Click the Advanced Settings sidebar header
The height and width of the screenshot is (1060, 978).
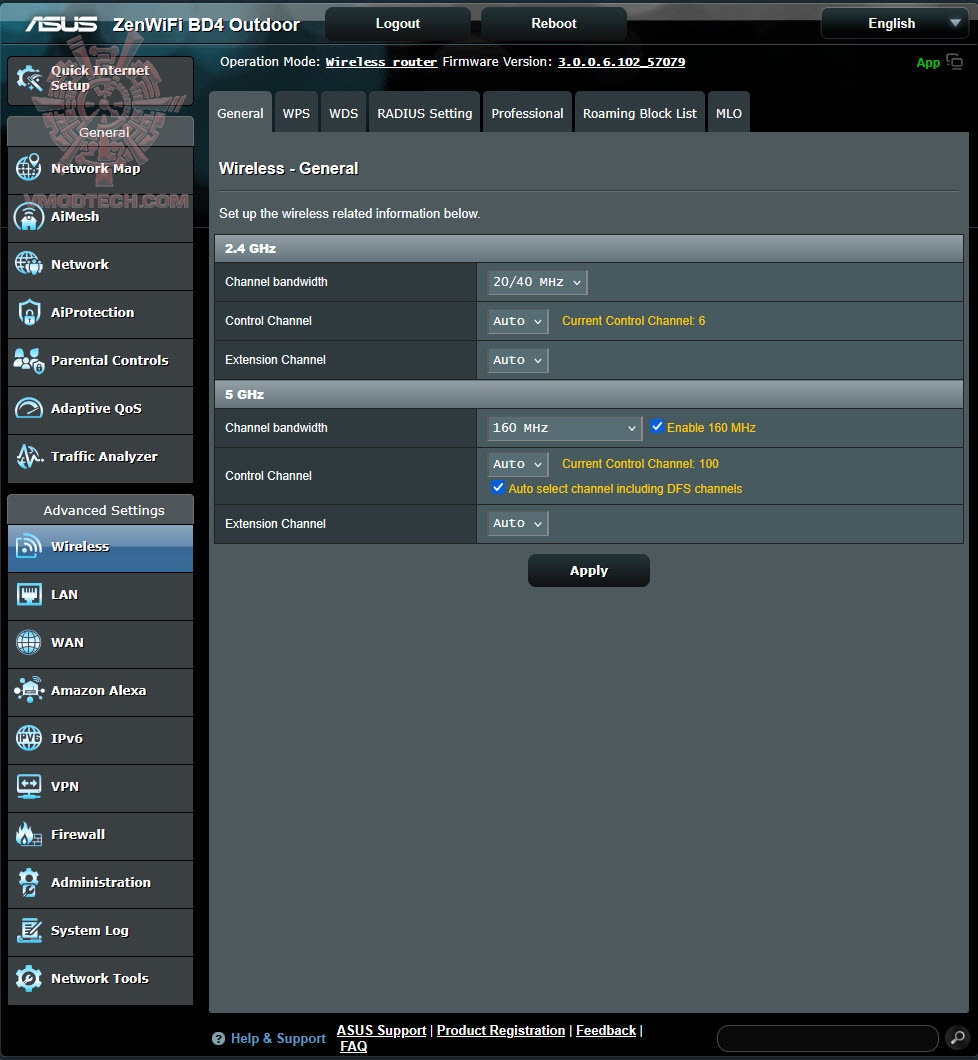[x=101, y=510]
